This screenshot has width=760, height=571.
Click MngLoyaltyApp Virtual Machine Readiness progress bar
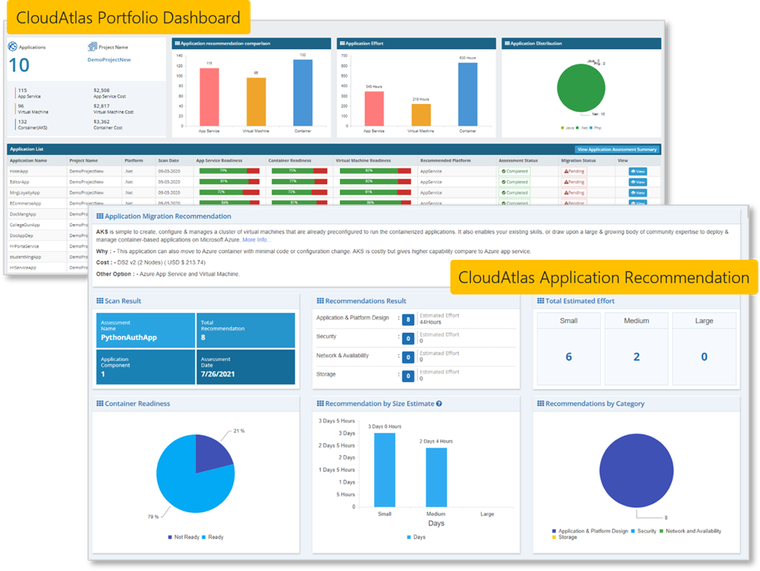(375, 192)
